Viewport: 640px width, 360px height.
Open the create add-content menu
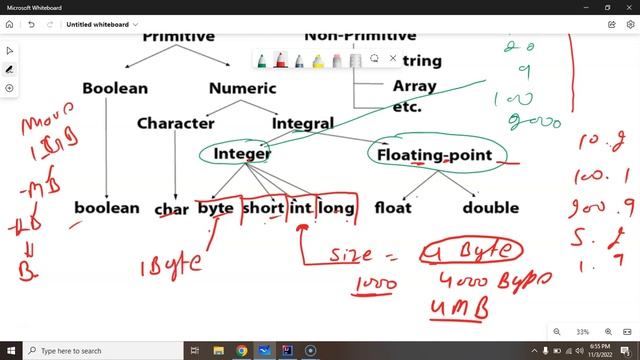click(9, 88)
